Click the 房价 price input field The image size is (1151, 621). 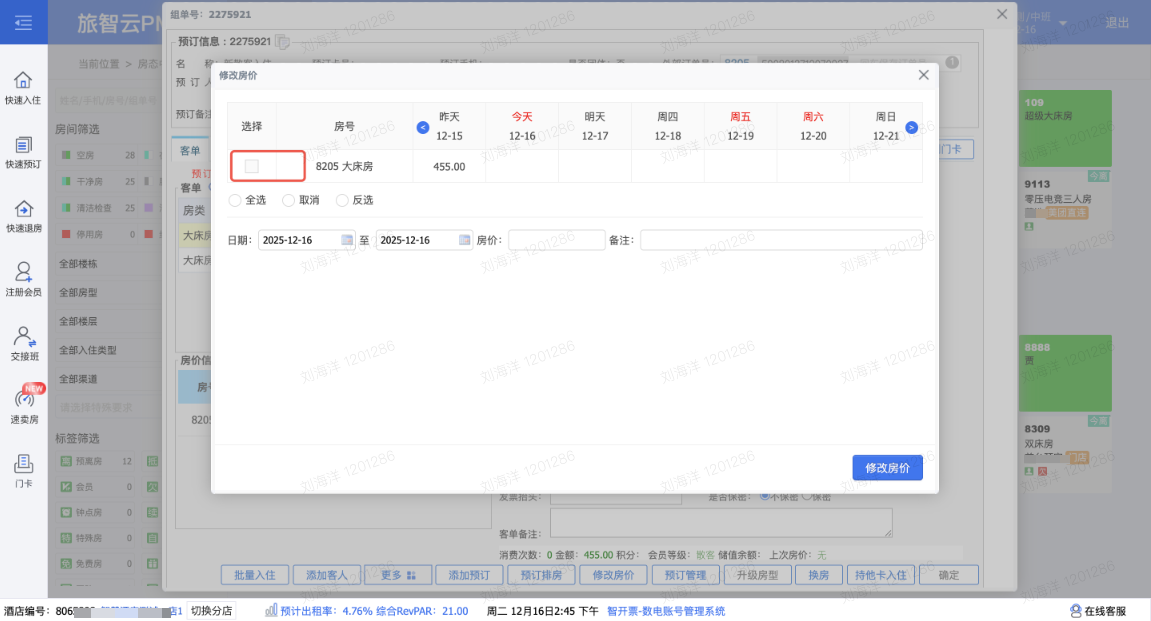tap(556, 240)
